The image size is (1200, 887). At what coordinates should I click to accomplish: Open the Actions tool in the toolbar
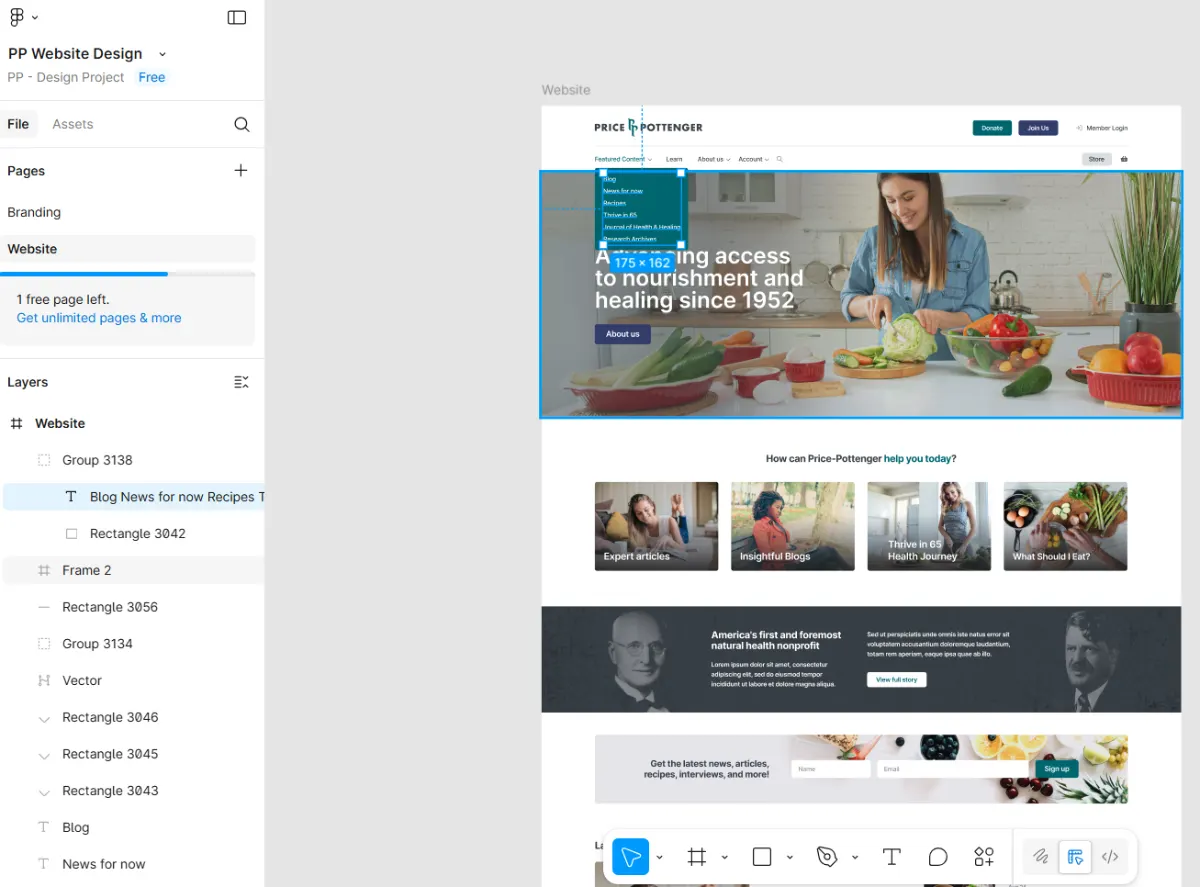984,857
